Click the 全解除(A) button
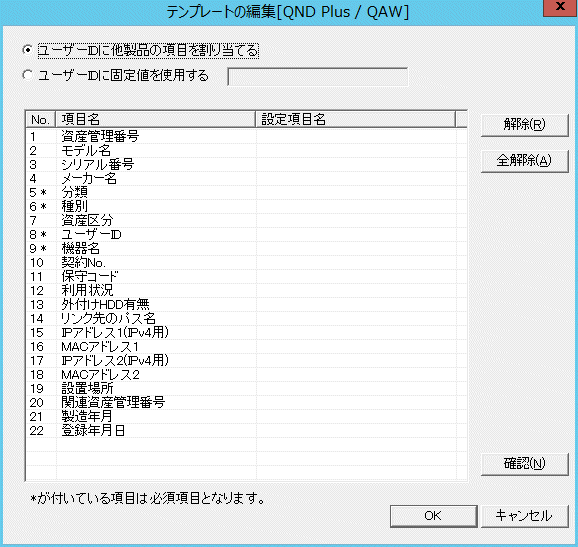The height and width of the screenshot is (547, 578). (525, 161)
